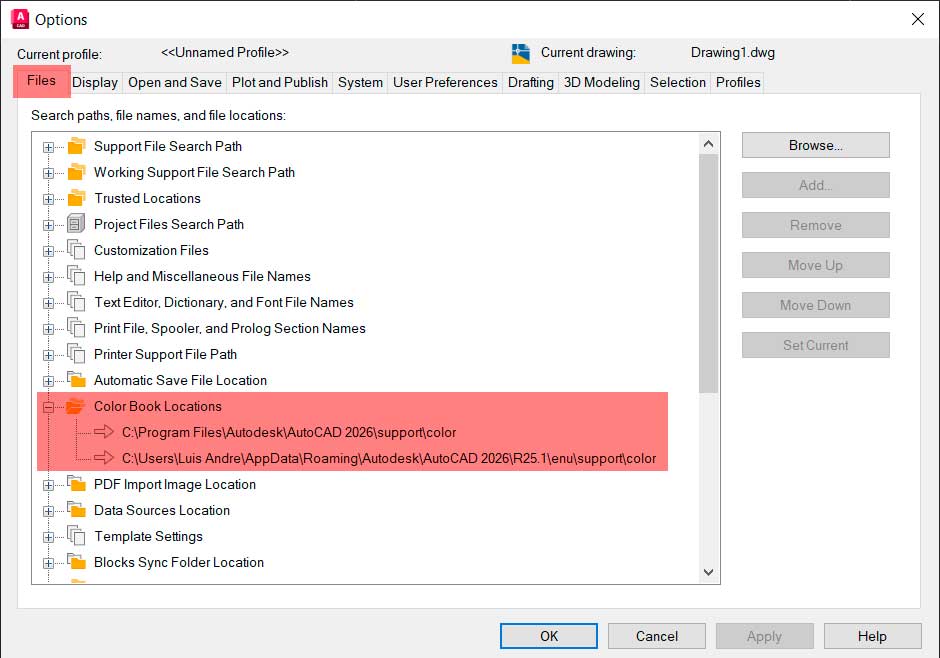
Task: Select the Program Files support\color path
Action: click(x=289, y=432)
